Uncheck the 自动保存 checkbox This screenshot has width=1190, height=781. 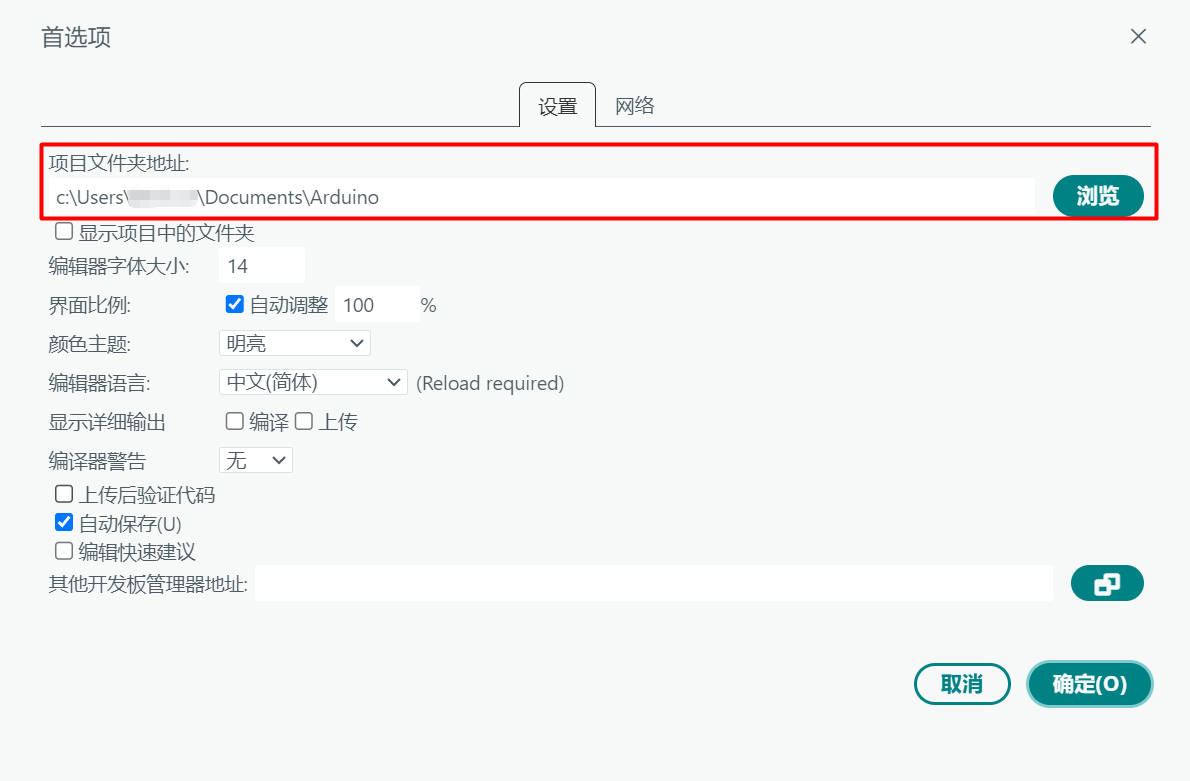pyautogui.click(x=64, y=522)
